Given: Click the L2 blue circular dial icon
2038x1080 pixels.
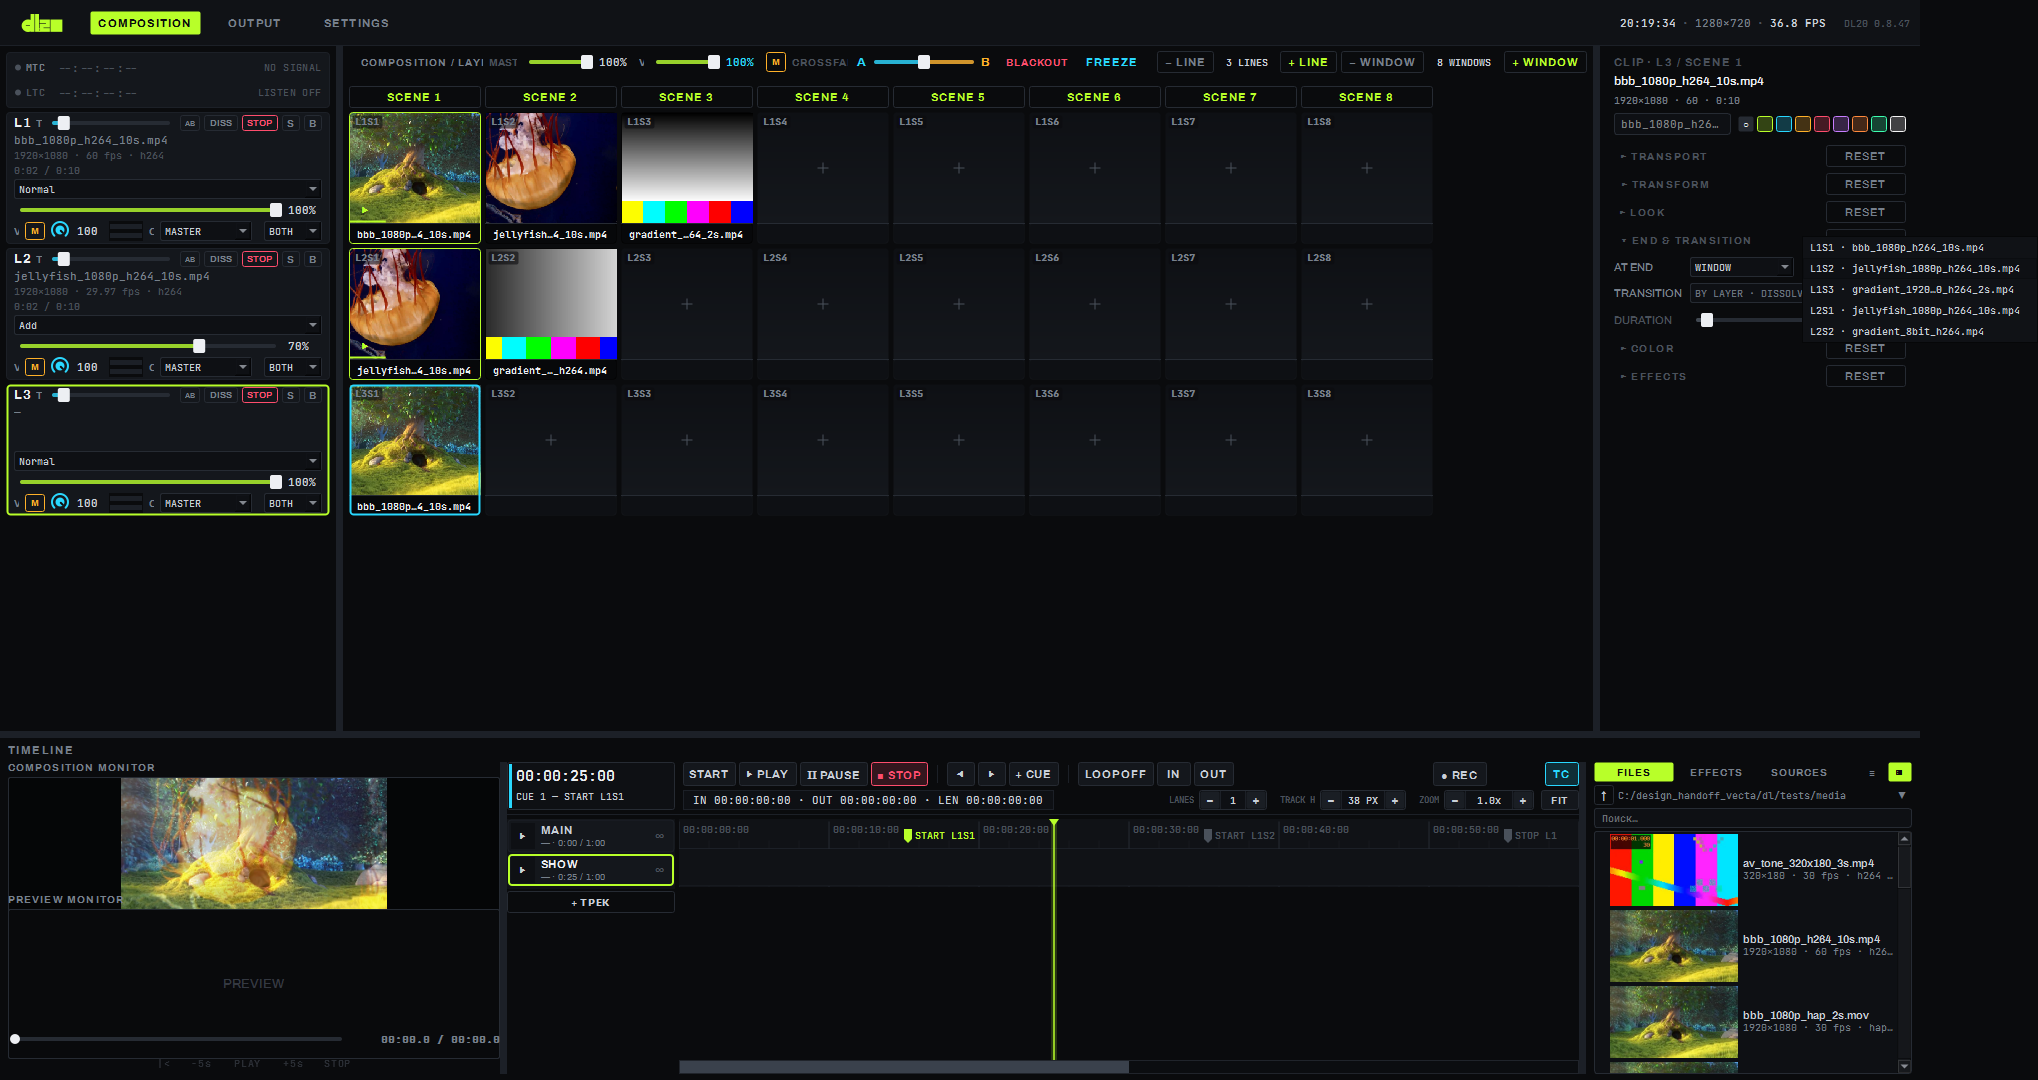Looking at the screenshot, I should 60,366.
